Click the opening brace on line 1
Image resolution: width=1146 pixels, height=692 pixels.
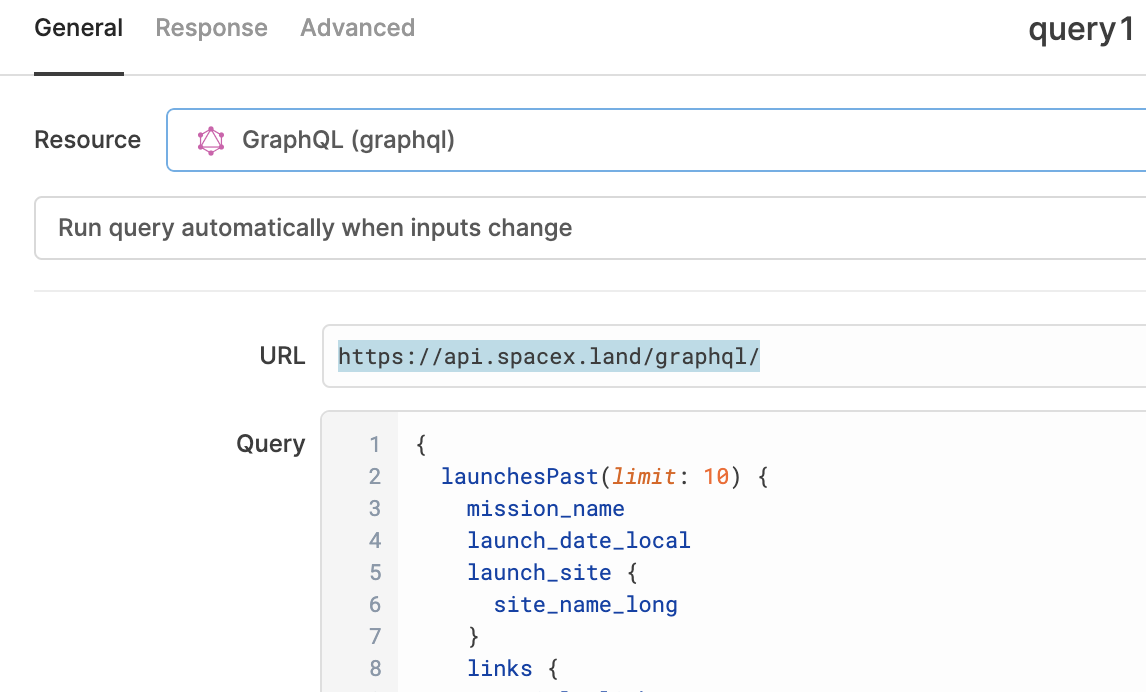pos(421,444)
